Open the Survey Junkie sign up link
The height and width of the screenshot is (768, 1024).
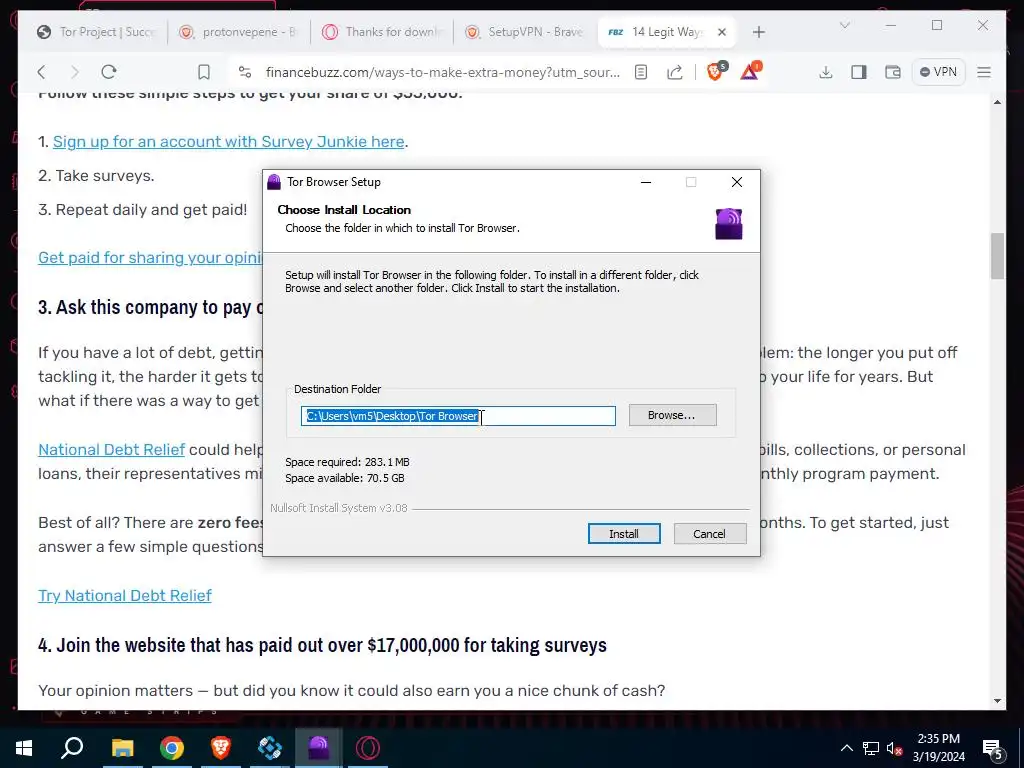pyautogui.click(x=229, y=142)
